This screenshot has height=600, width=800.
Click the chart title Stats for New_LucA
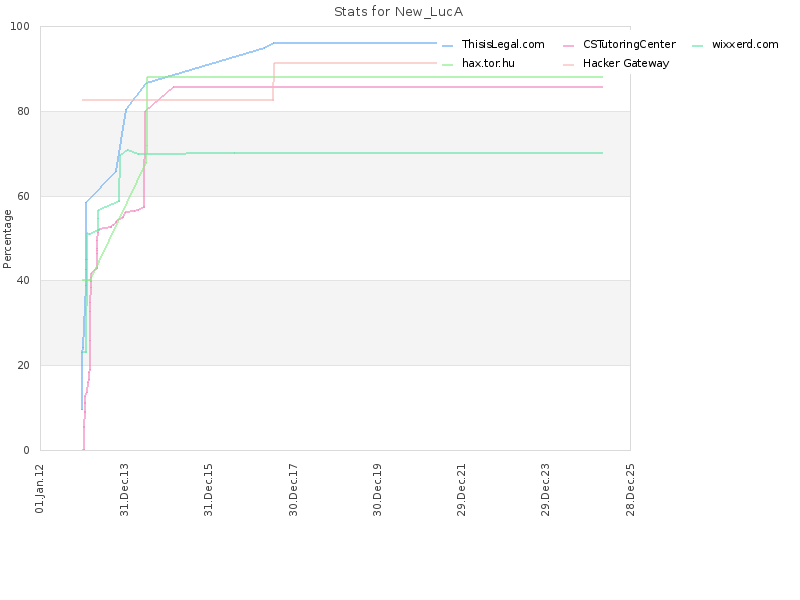(x=398, y=12)
